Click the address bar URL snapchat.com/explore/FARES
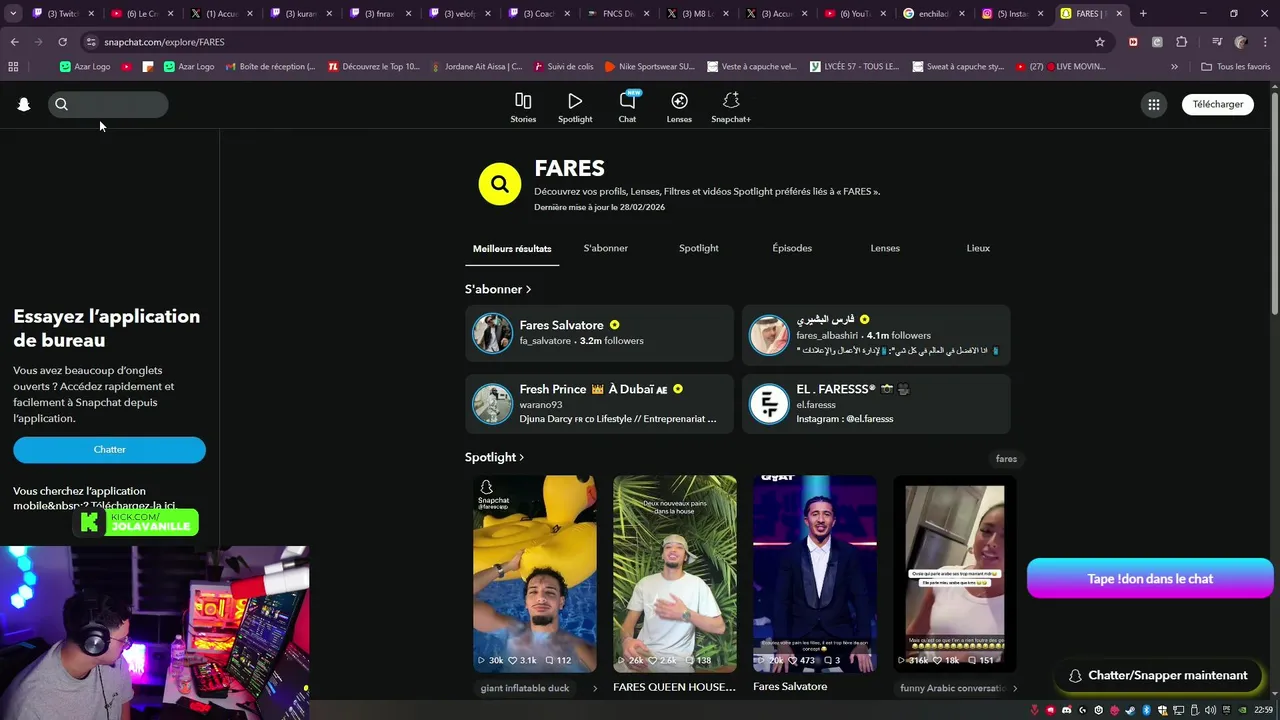The width and height of the screenshot is (1280, 720). 164,42
